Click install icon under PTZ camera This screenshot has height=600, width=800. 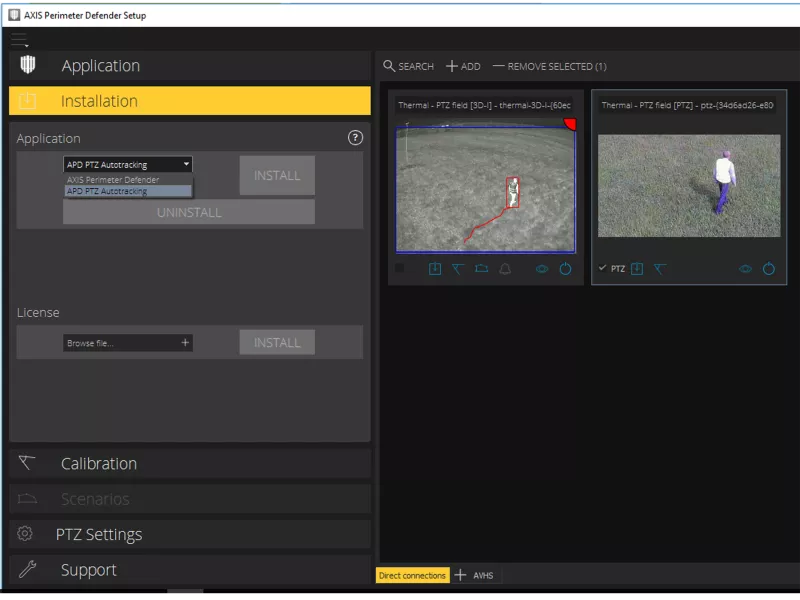point(637,269)
